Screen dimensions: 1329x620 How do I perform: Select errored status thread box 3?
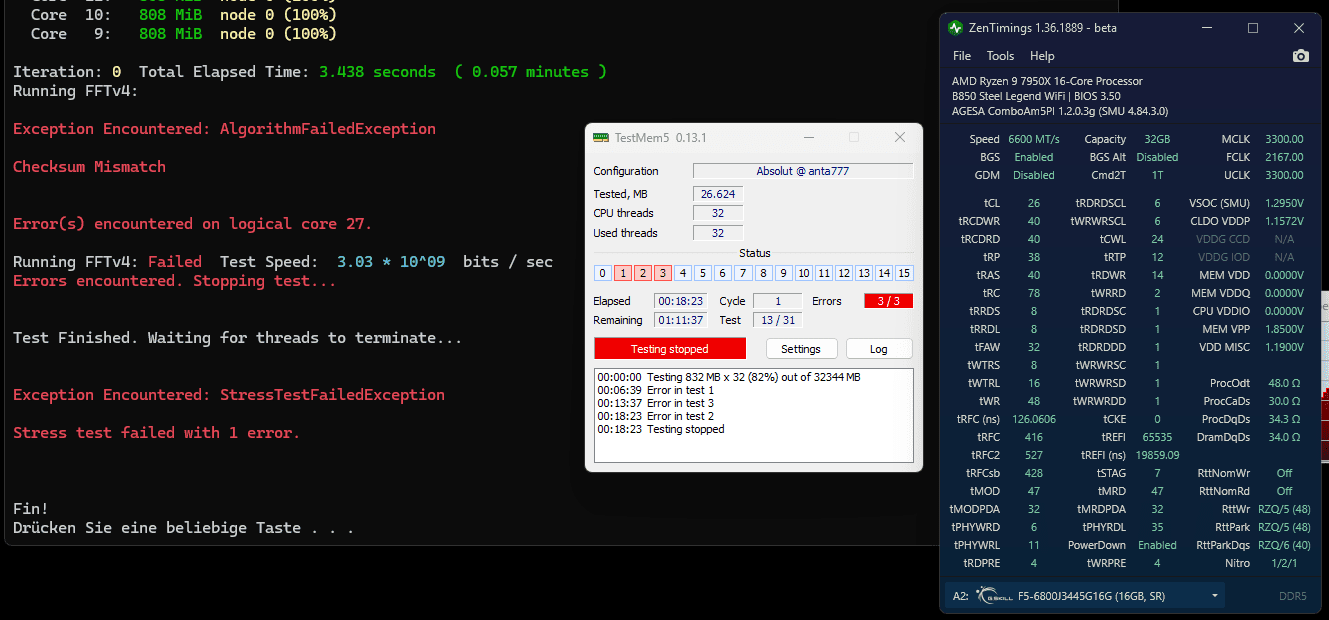point(662,273)
